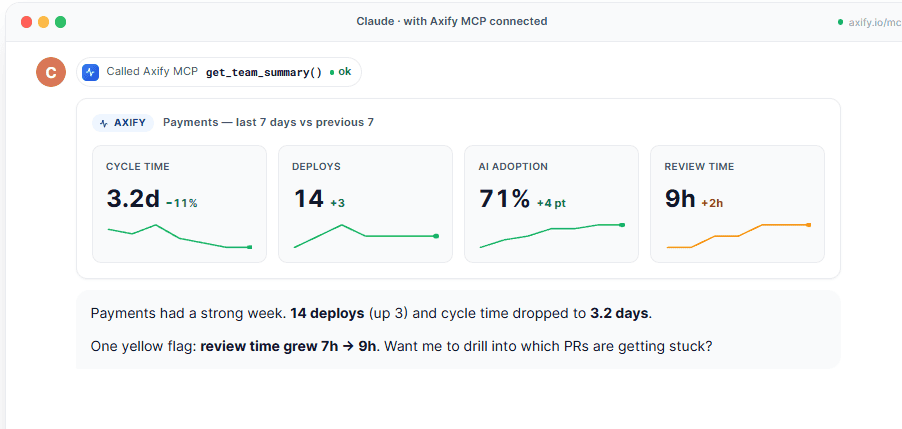Click the 'Want me to drill into' question
Screen dimensions: 902x429
pyautogui.click(x=547, y=347)
